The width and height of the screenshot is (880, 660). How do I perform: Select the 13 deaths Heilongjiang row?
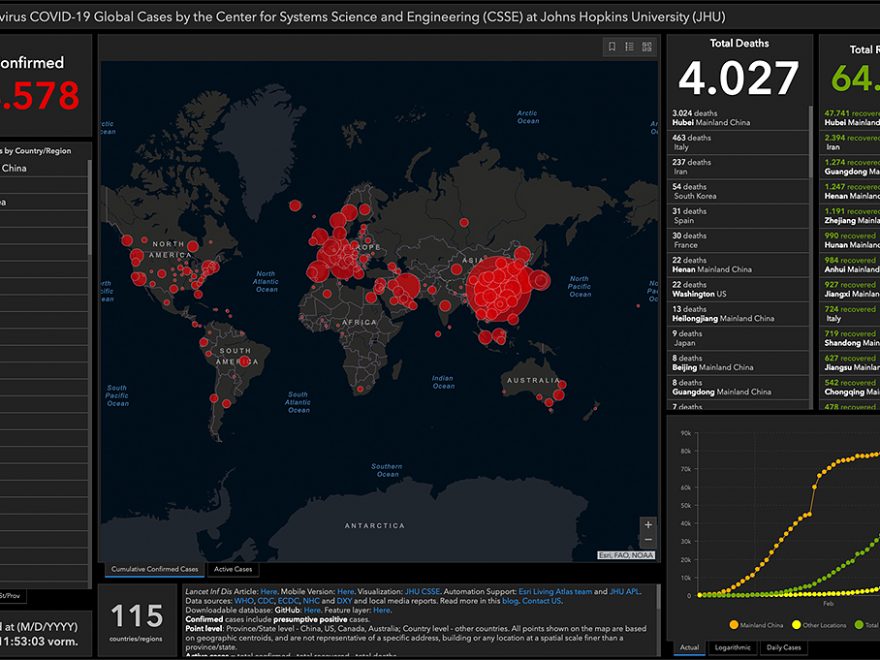pos(737,314)
